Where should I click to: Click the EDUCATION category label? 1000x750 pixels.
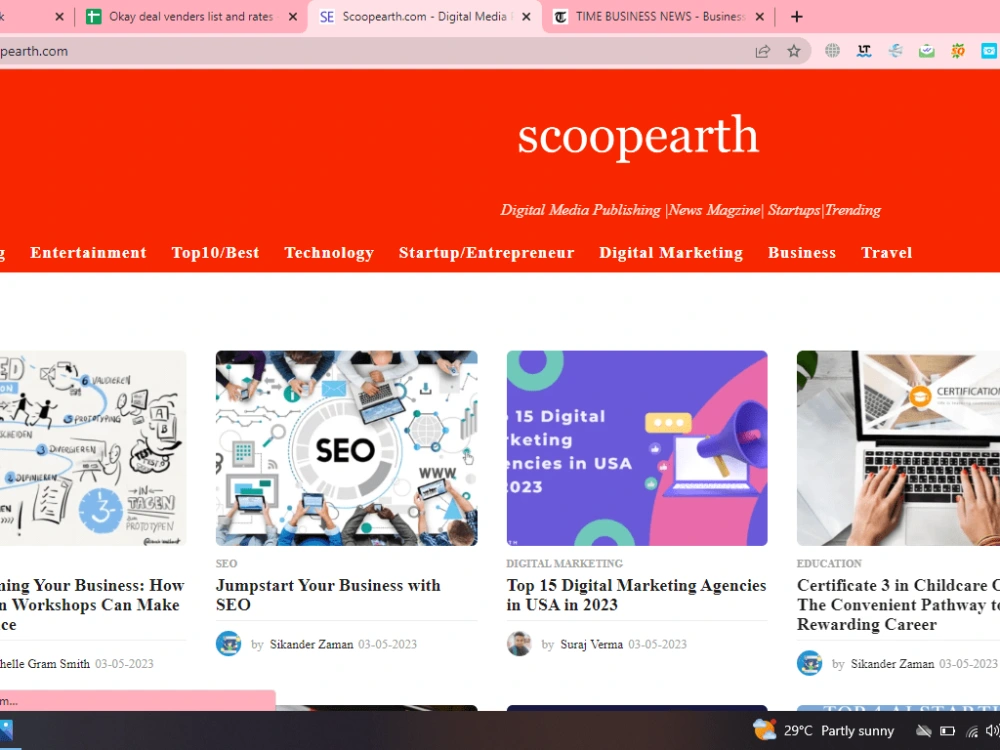tap(829, 564)
